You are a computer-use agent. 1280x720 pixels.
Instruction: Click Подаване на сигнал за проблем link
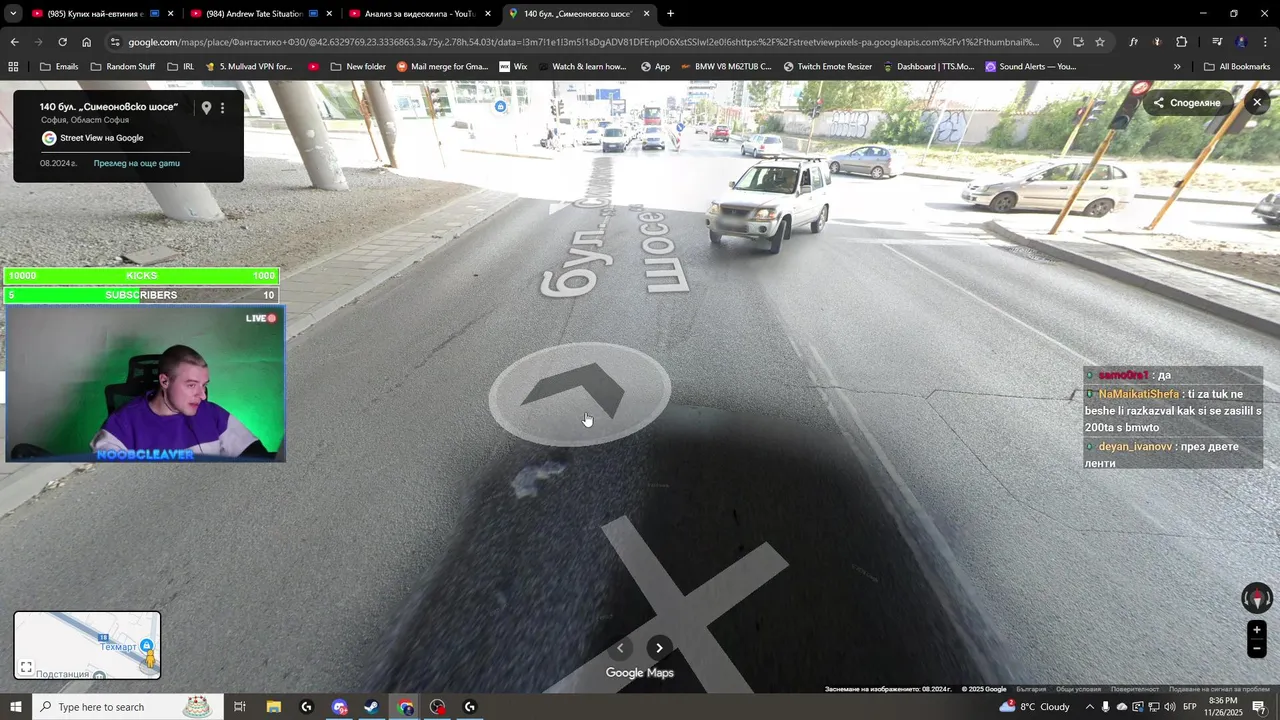tap(1219, 689)
